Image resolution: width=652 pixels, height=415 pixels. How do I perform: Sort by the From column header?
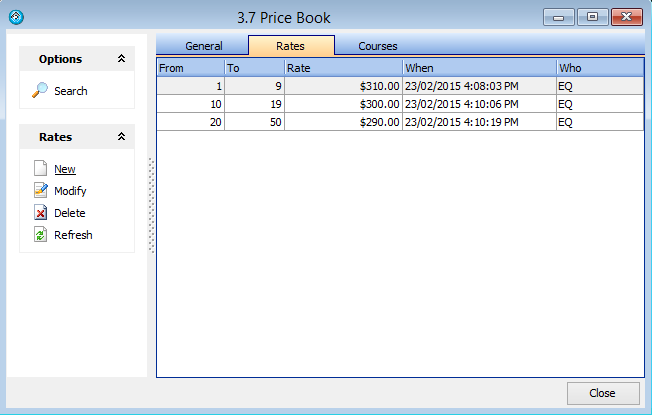(x=190, y=68)
